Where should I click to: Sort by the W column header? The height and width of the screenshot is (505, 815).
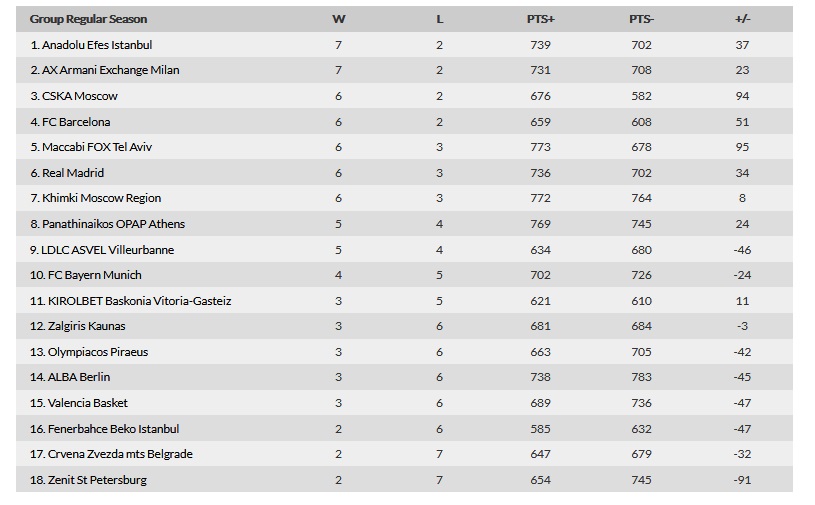tap(338, 19)
